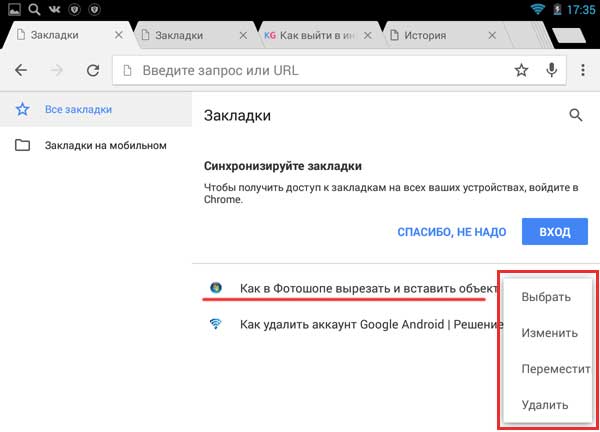Image resolution: width=600 pixels, height=432 pixels.
Task: Open Chrome's three-dot menu
Action: click(x=583, y=71)
